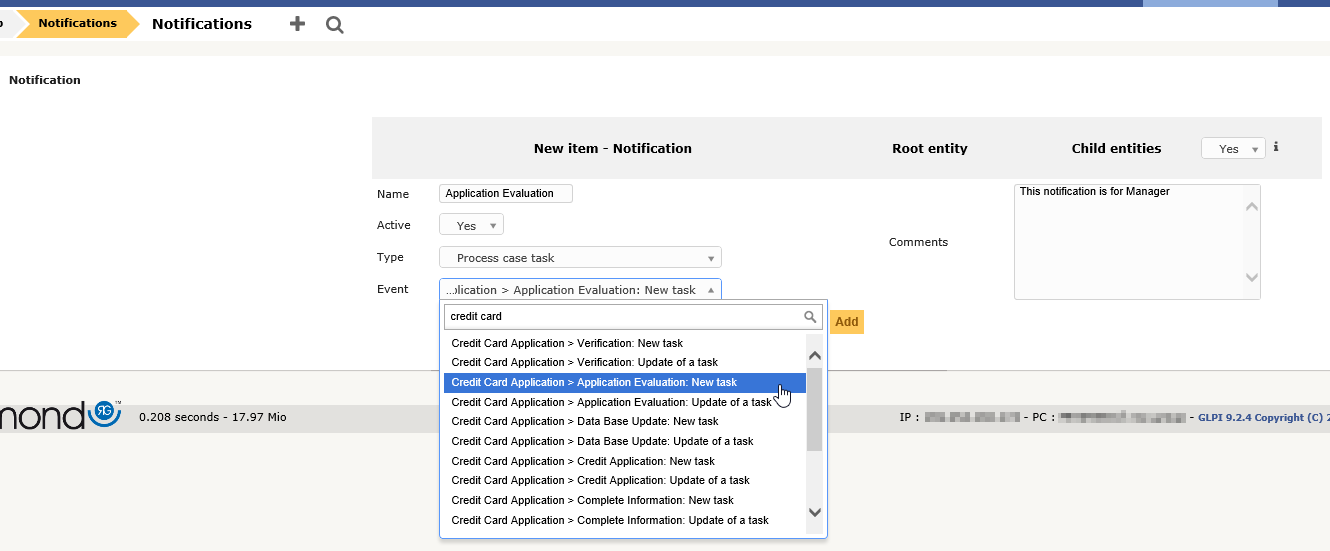The image size is (1330, 551).
Task: Click the plus icon to add notification
Action: coord(297,24)
